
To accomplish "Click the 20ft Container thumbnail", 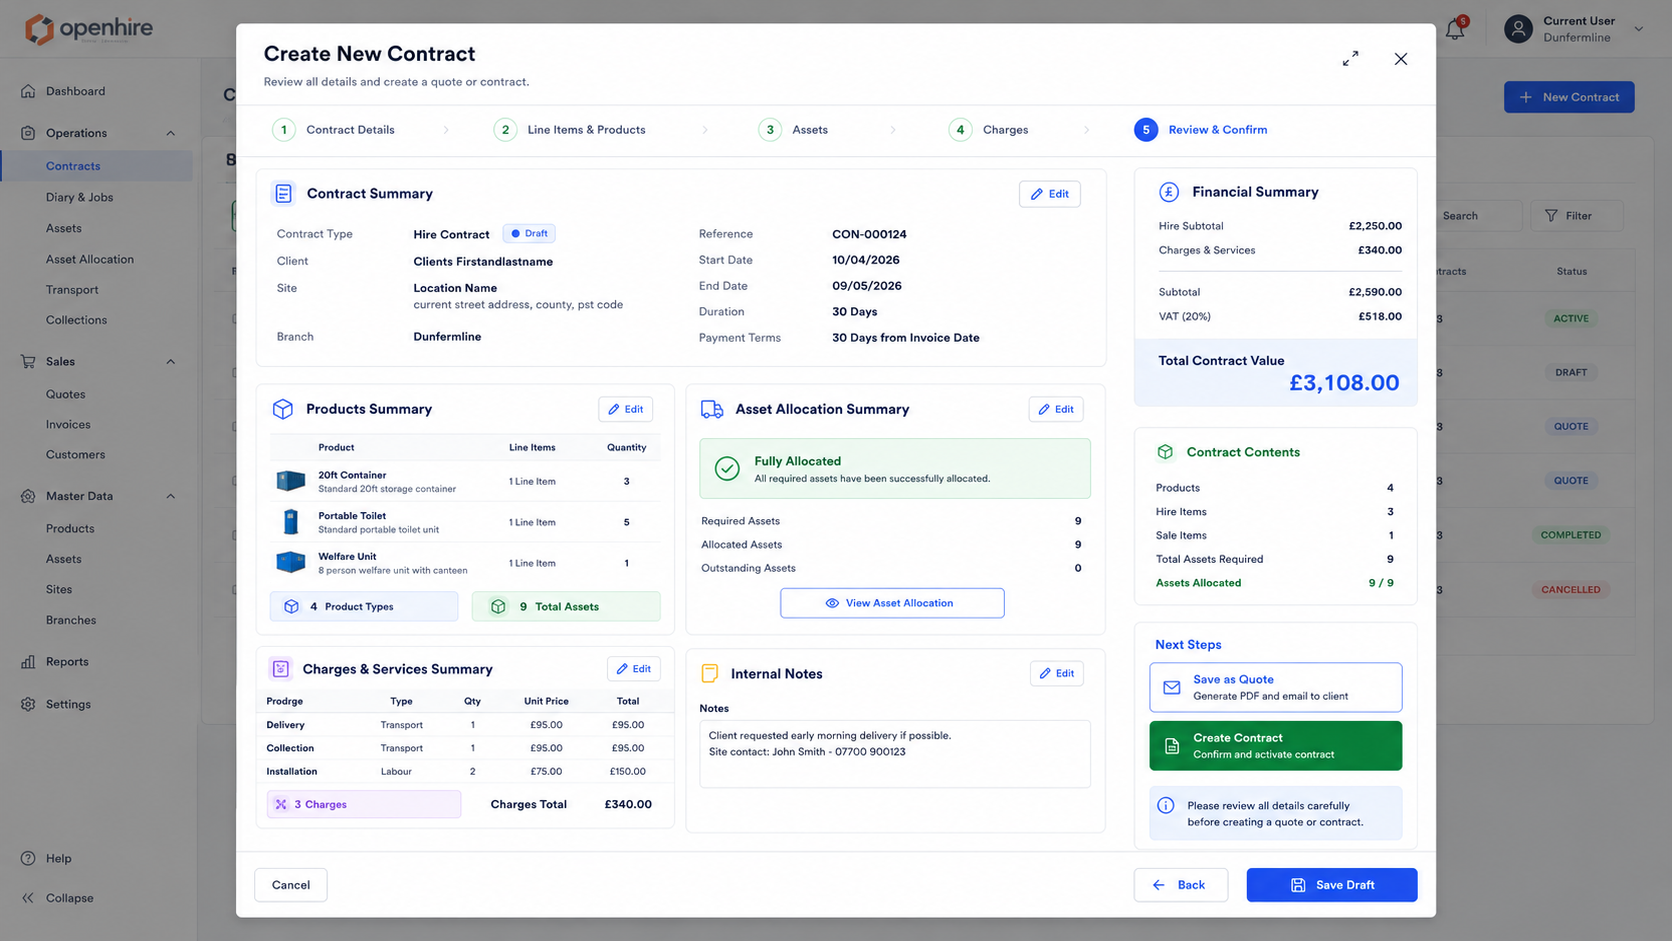I will (291, 481).
